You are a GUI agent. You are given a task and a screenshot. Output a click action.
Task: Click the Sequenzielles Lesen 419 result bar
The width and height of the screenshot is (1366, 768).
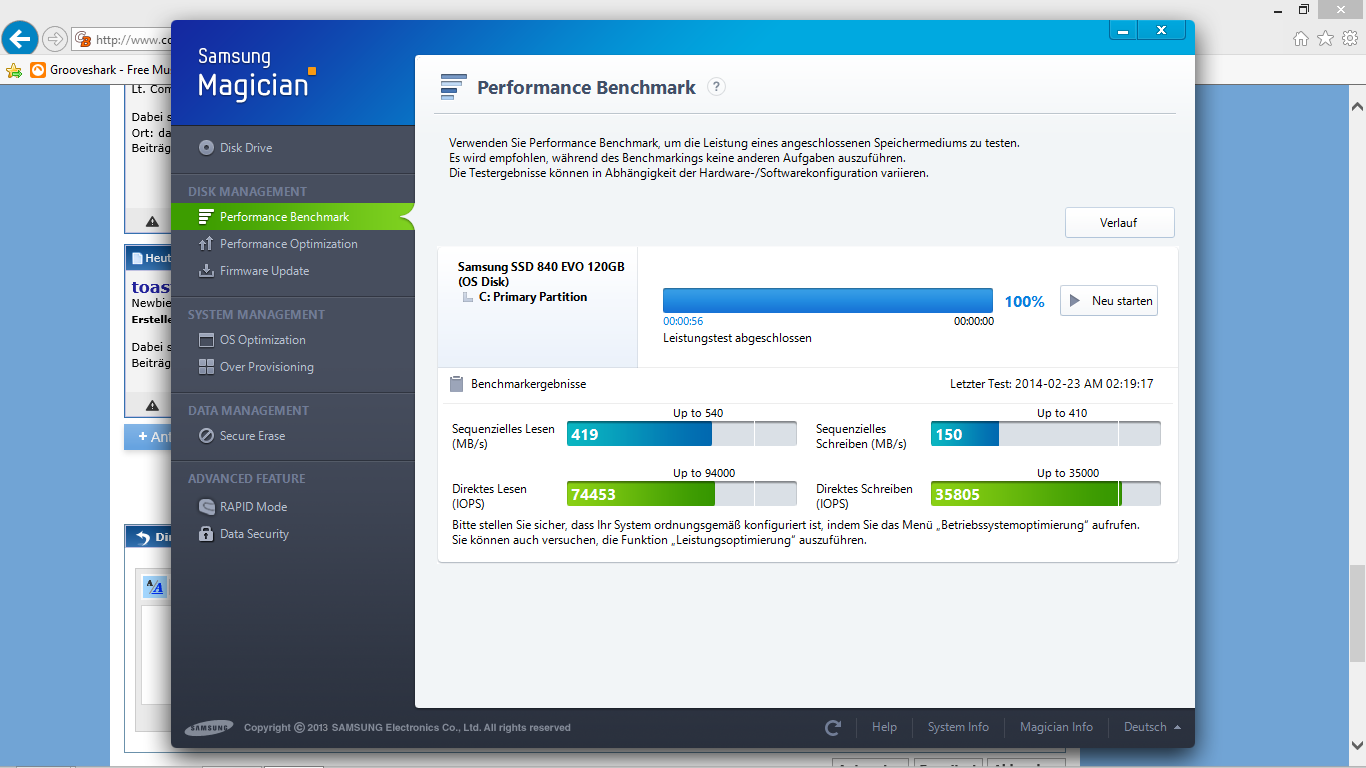click(681, 433)
